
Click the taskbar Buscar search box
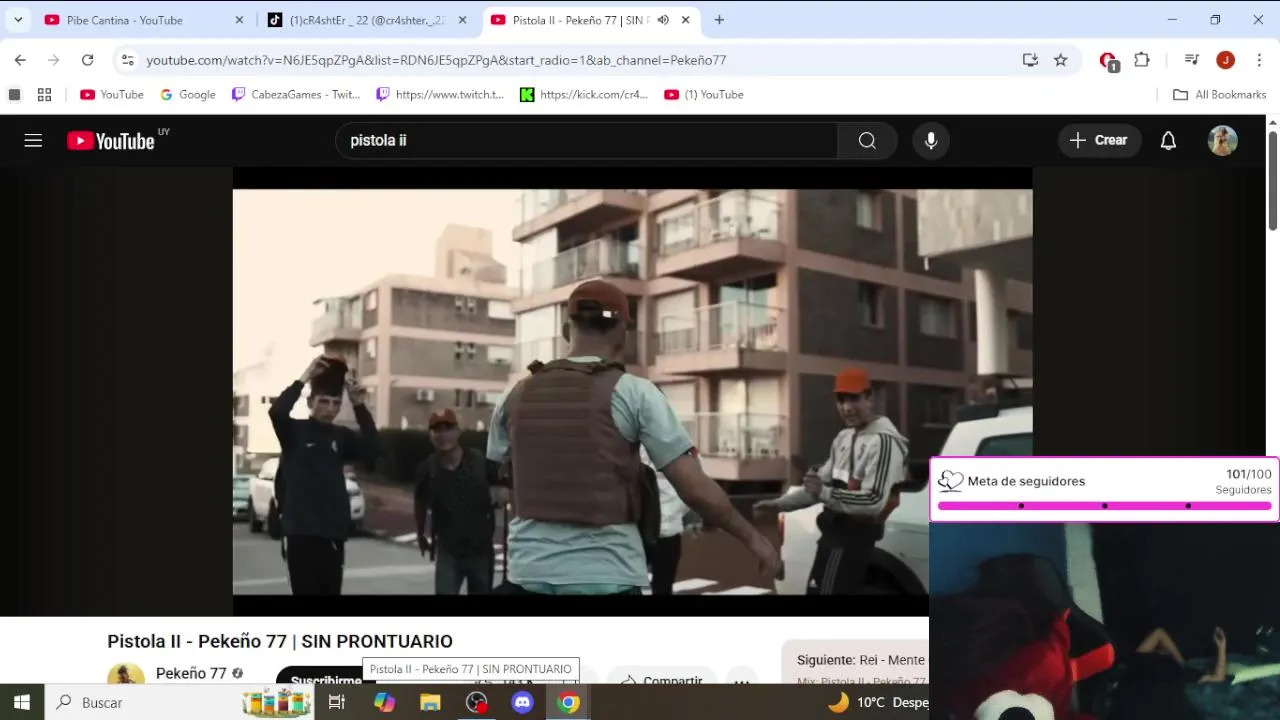(180, 702)
